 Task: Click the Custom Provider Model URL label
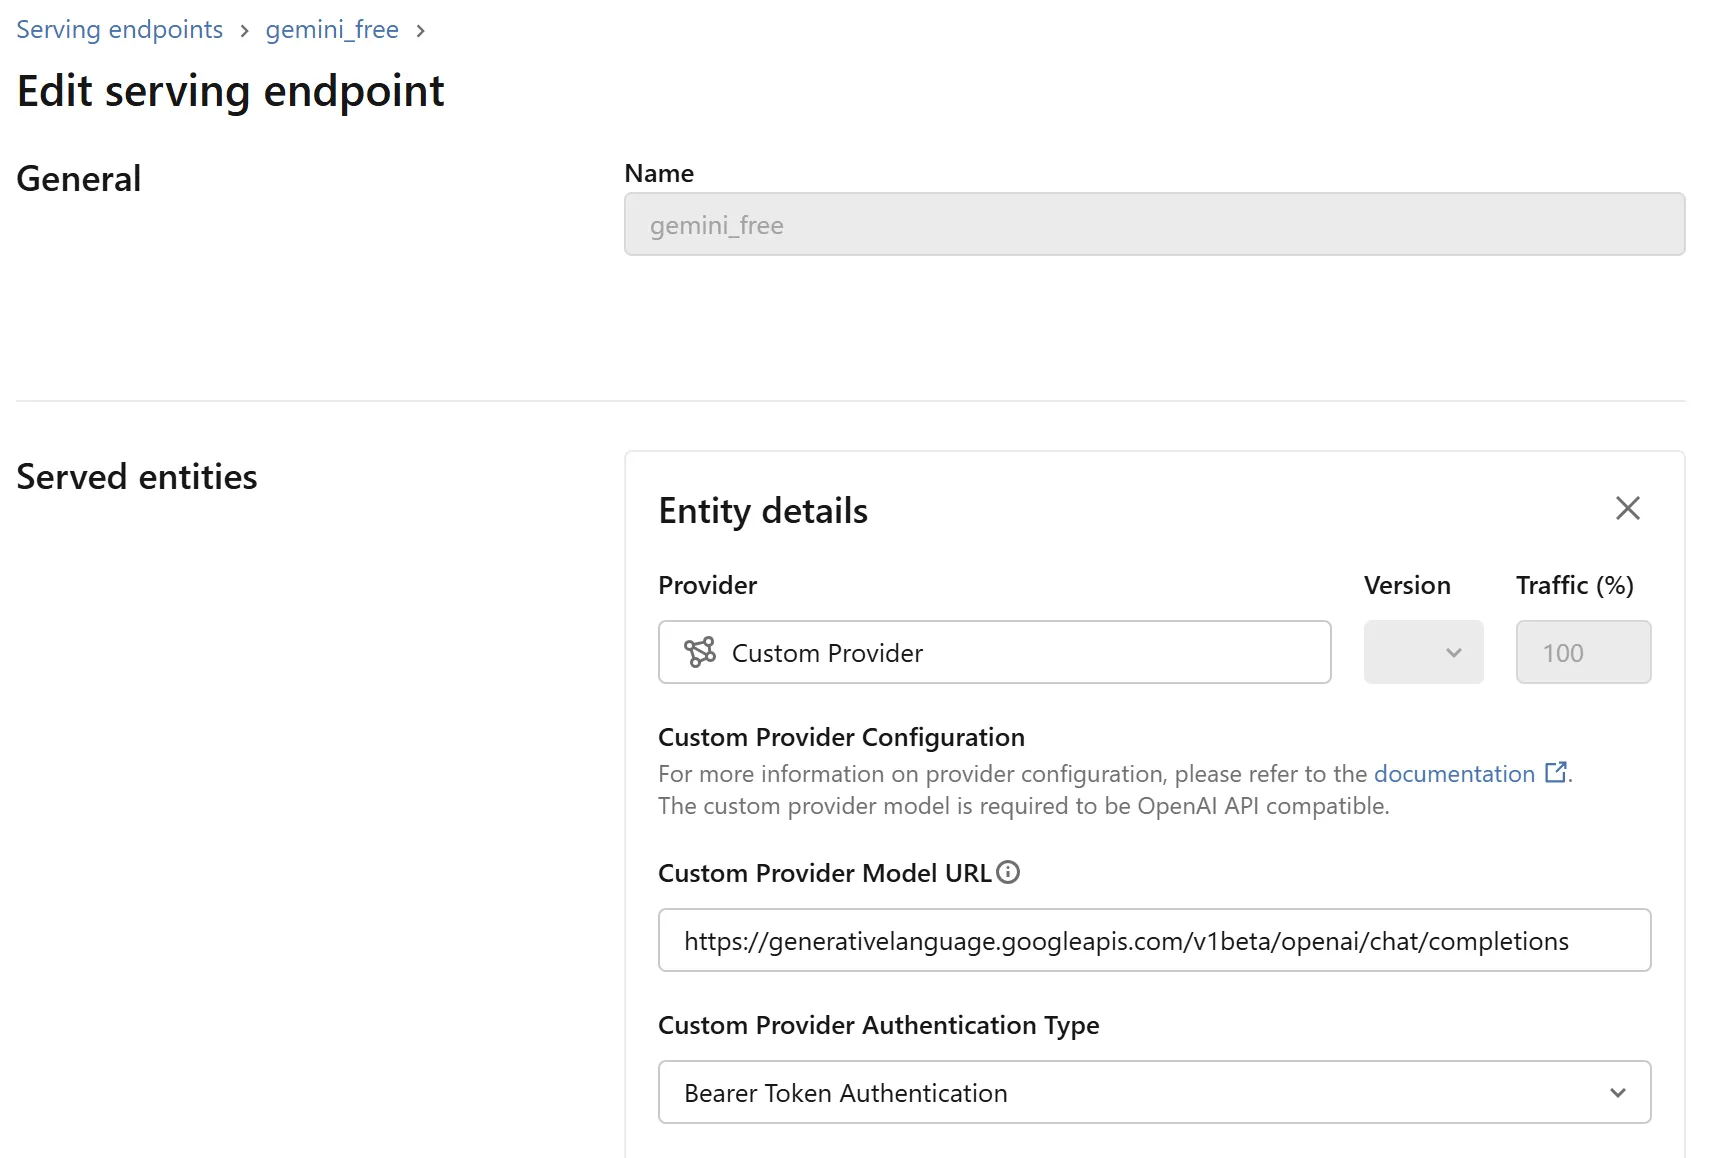coord(825,873)
